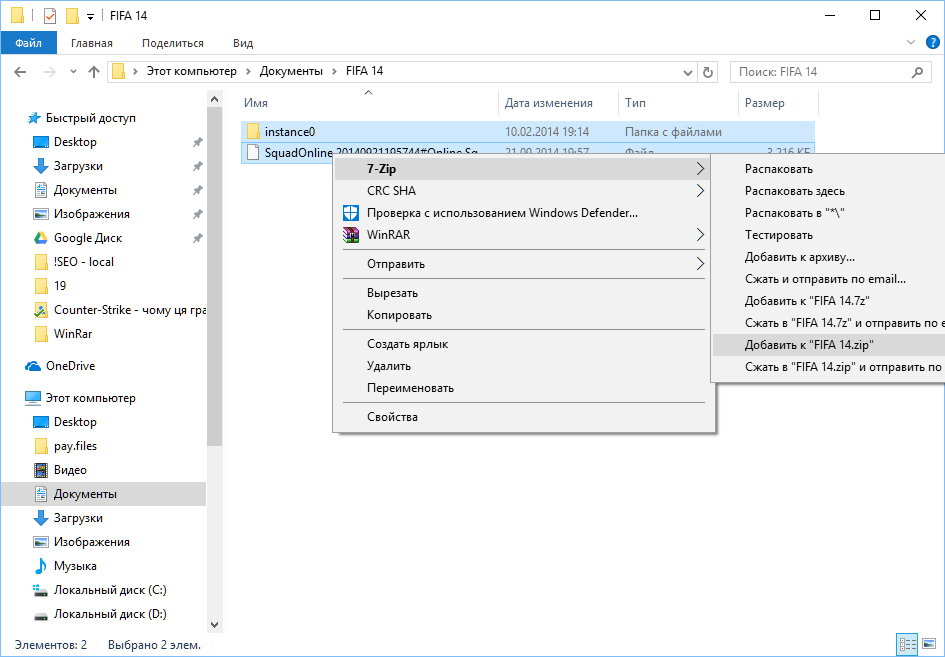
Task: Choose Добавить к "FIFA 14.7z"
Action: [829, 301]
